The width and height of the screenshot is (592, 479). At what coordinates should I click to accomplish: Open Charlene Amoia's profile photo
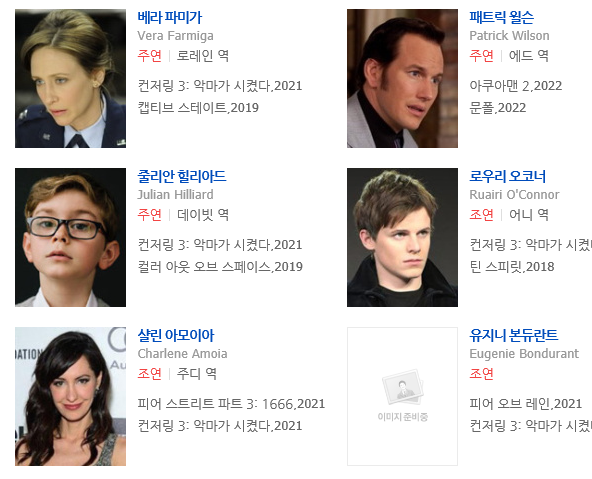pos(70,396)
